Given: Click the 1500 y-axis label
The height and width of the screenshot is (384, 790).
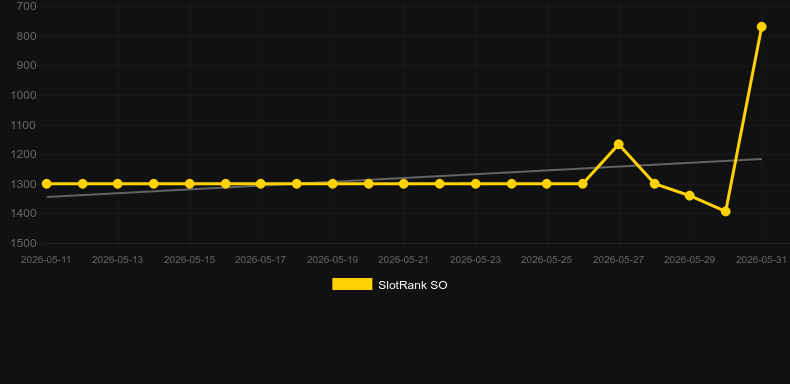Looking at the screenshot, I should pos(24,243).
